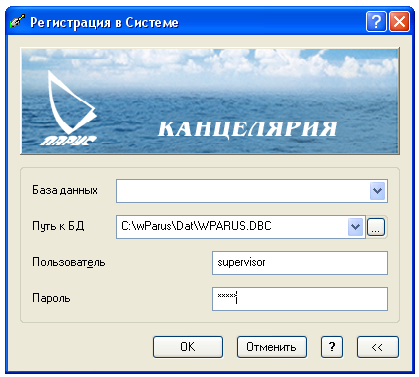The height and width of the screenshot is (377, 419).
Task: Click the application icon in title bar
Action: 17,22
